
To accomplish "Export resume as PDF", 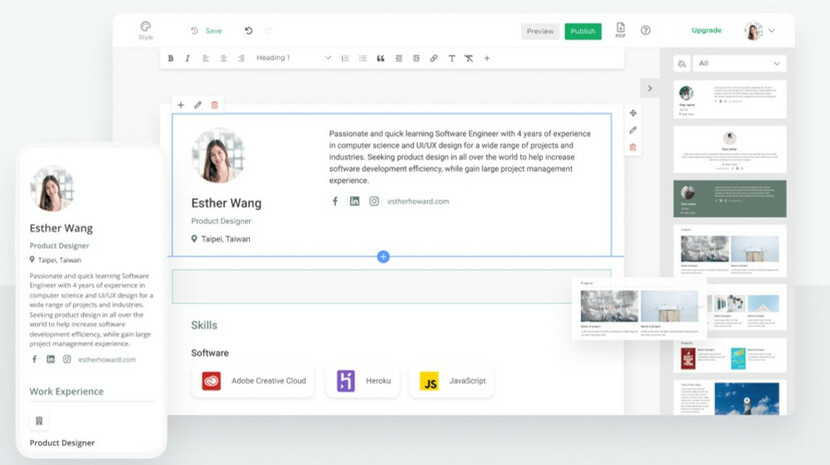I will point(620,30).
